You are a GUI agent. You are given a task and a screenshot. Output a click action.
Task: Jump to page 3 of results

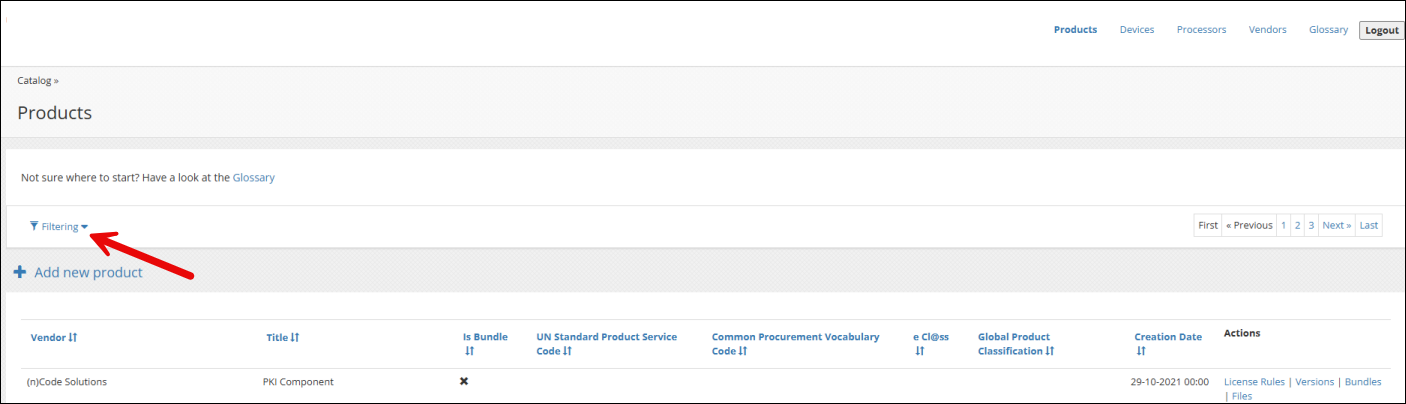tap(1311, 225)
